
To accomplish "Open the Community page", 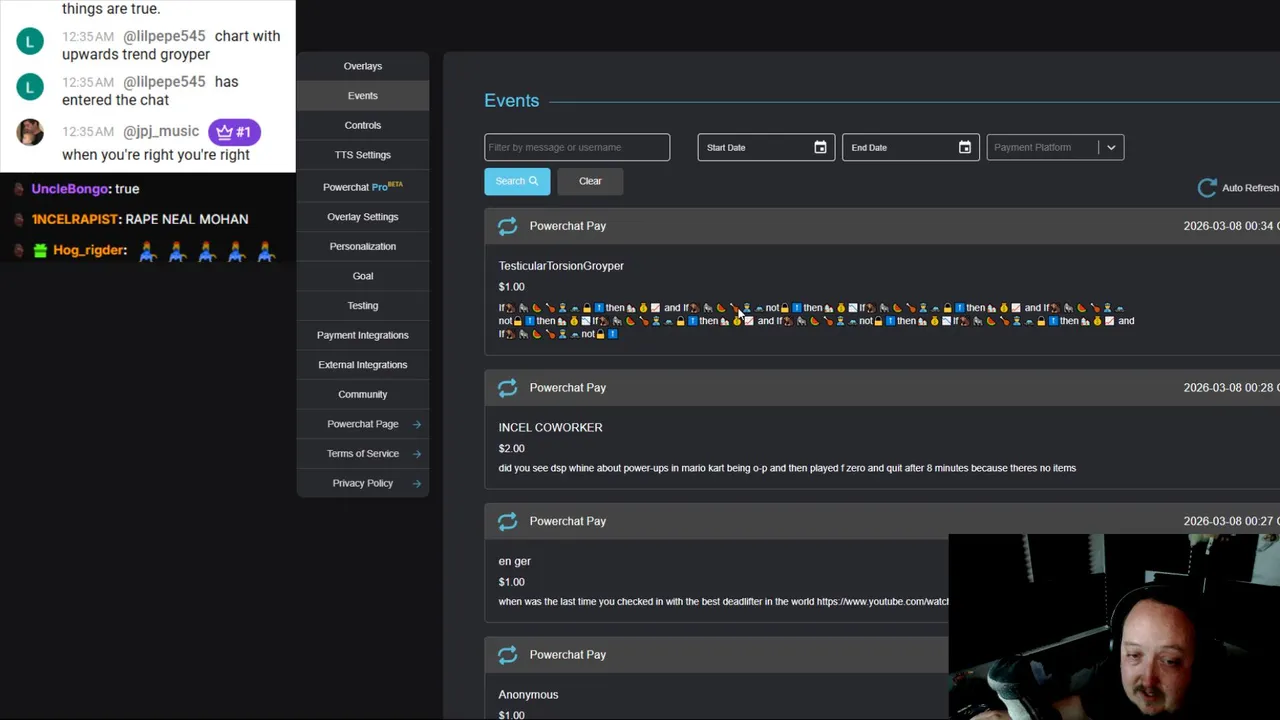I will pyautogui.click(x=363, y=394).
